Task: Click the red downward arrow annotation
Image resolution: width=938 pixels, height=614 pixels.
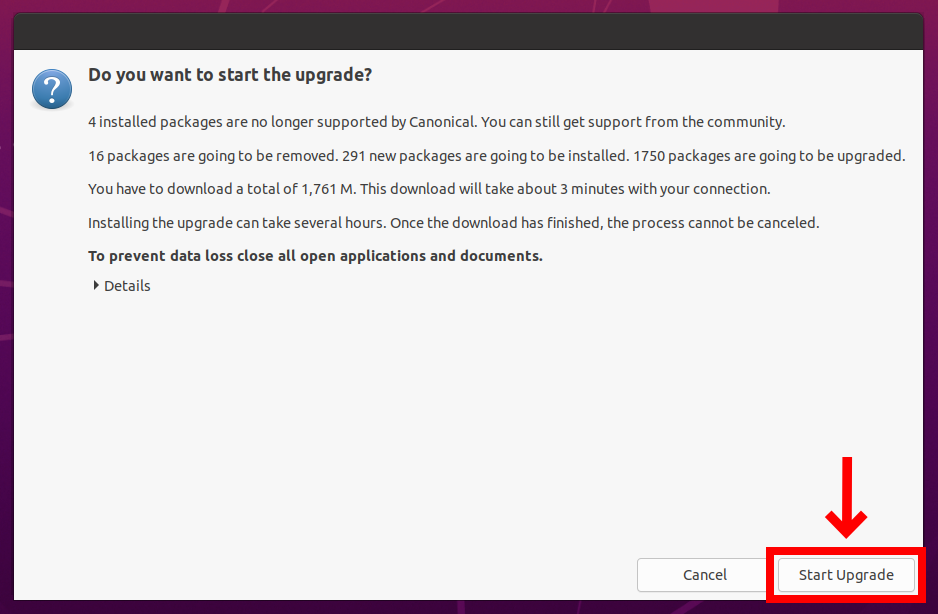Action: pyautogui.click(x=846, y=497)
